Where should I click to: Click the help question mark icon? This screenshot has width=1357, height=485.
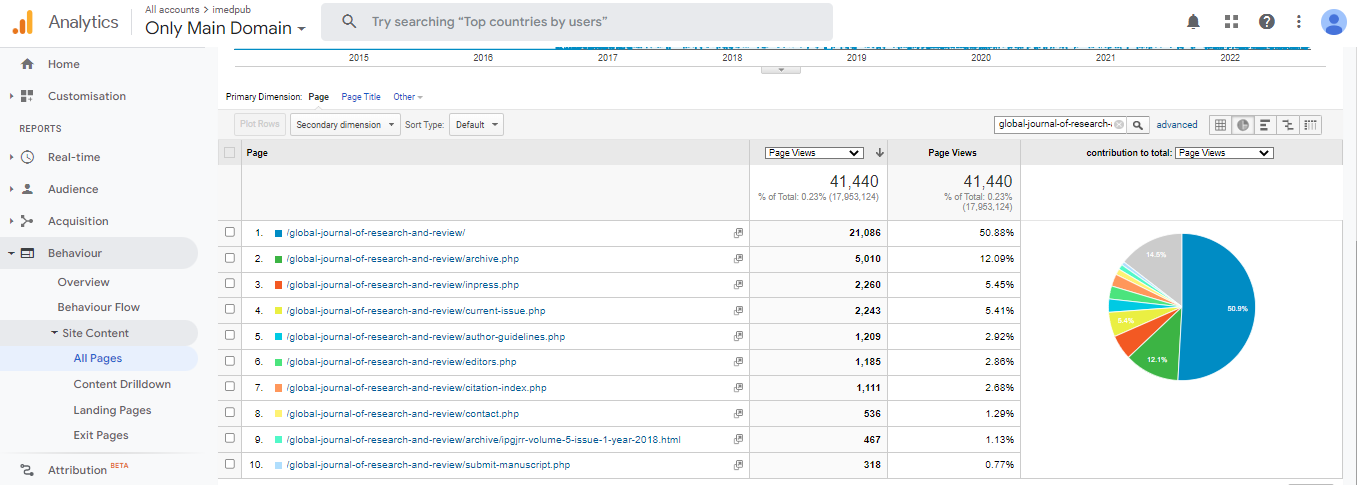click(1266, 22)
